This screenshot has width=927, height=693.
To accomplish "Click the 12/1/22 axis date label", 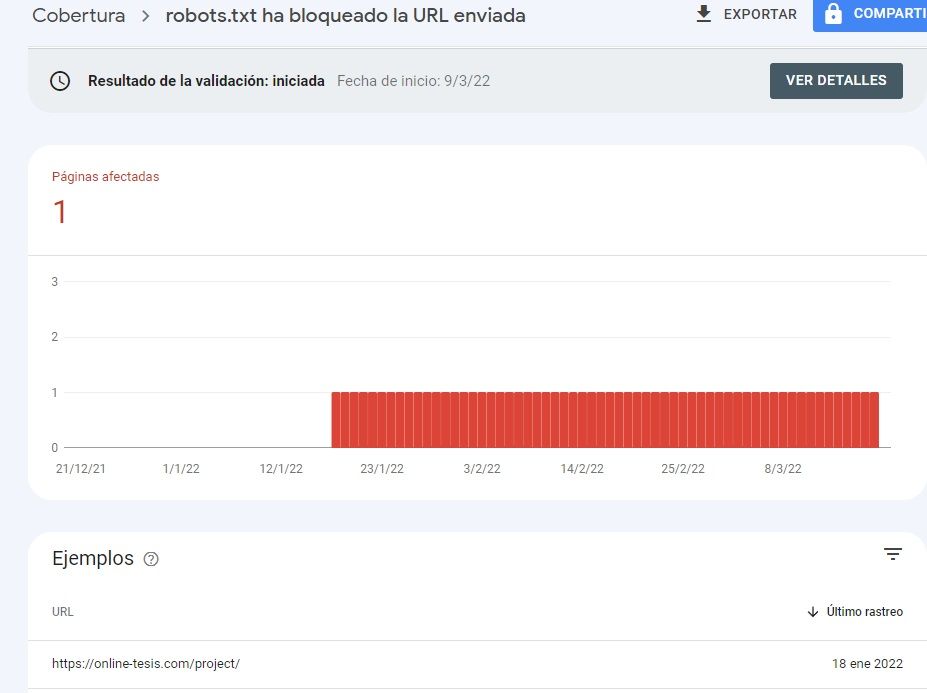I will 281,469.
